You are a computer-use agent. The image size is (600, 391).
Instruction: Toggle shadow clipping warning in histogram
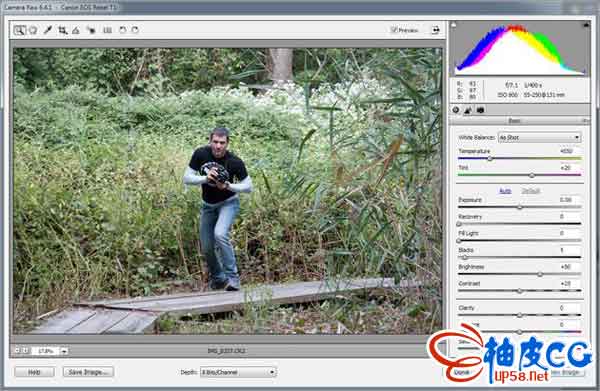[x=453, y=25]
